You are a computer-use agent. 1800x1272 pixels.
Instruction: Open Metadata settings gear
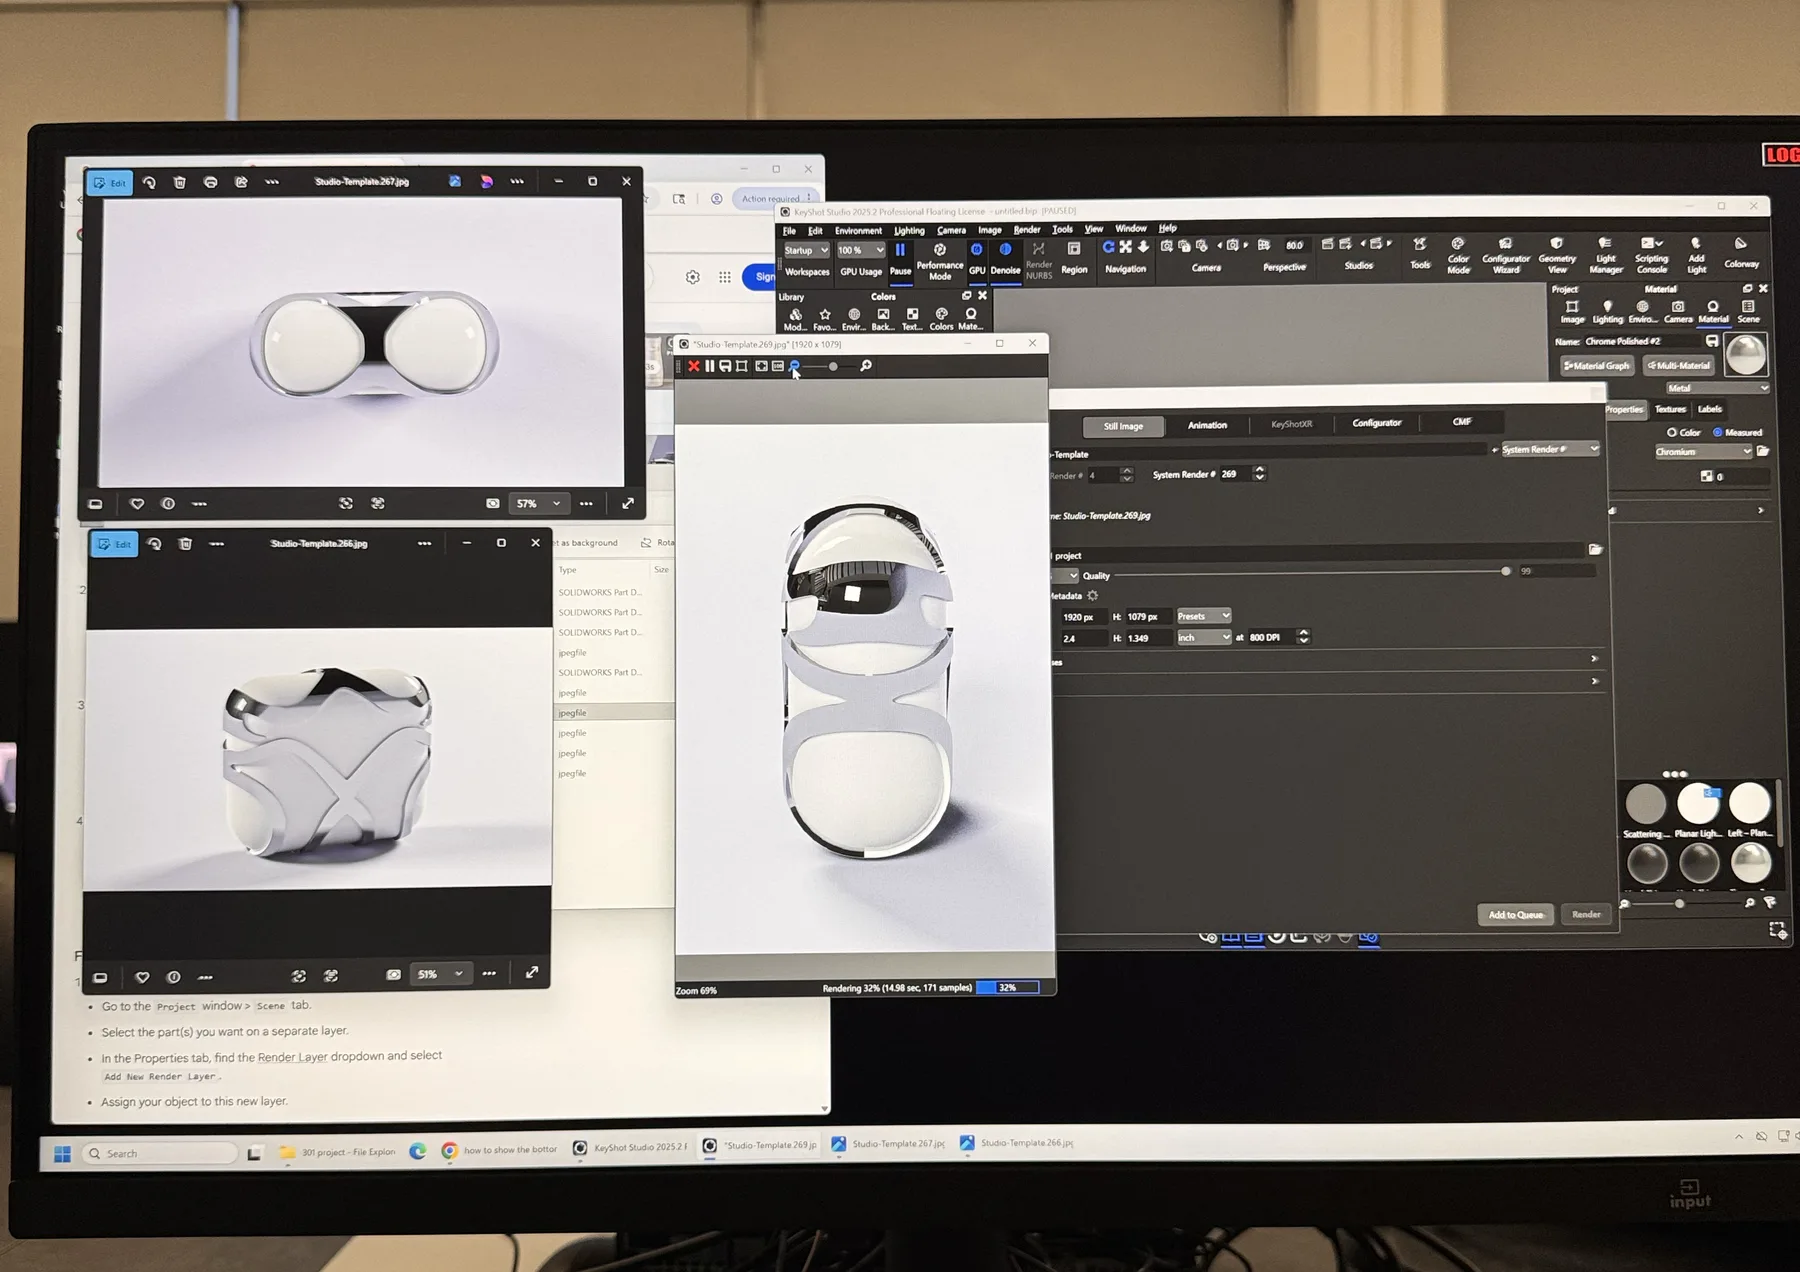(1092, 596)
